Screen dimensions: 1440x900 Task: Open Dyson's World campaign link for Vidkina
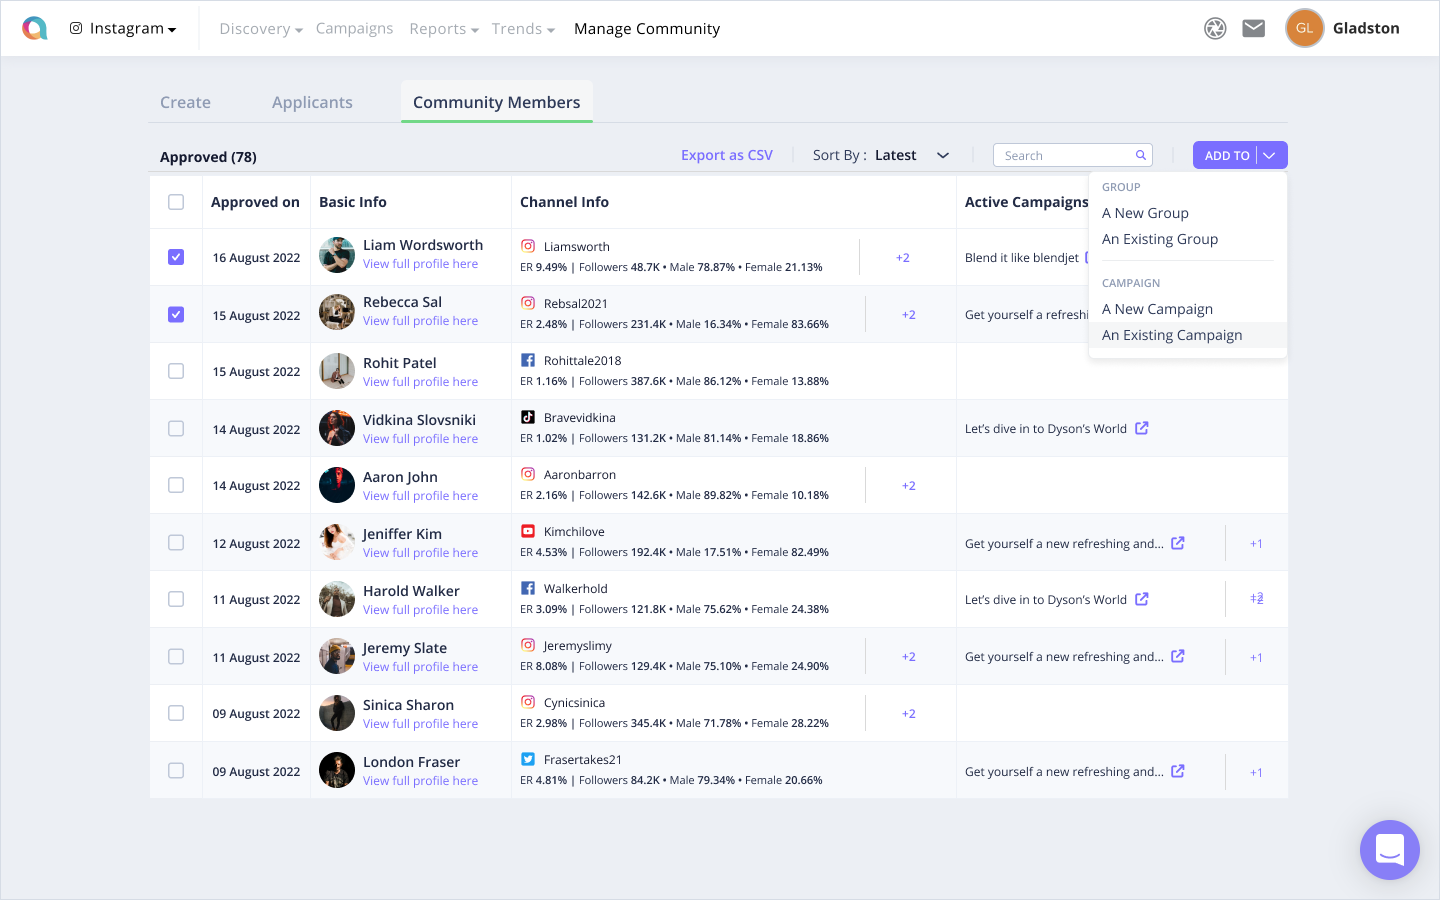pyautogui.click(x=1141, y=428)
